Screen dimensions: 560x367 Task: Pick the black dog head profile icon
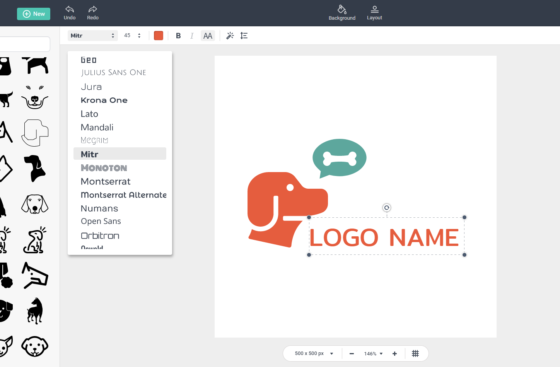pos(35,168)
